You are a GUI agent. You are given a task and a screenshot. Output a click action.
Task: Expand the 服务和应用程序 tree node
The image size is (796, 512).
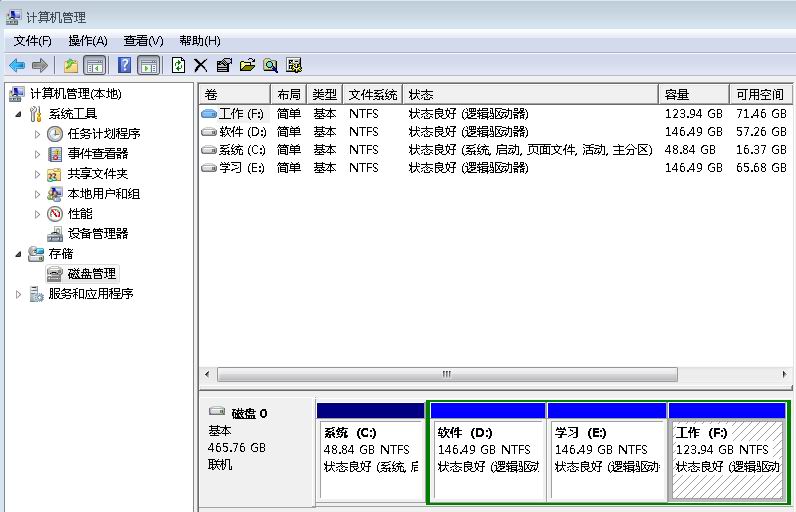[19, 294]
